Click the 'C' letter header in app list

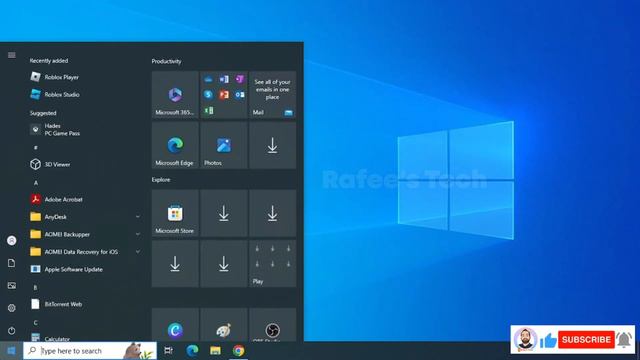[x=36, y=322]
